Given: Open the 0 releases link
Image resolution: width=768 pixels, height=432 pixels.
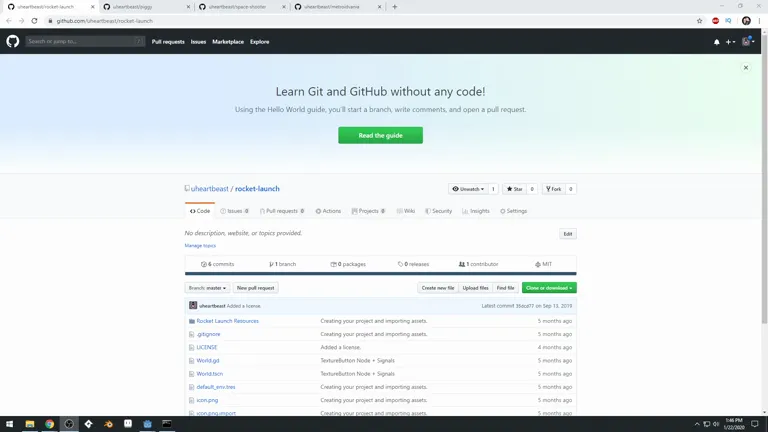Looking at the screenshot, I should tap(413, 264).
